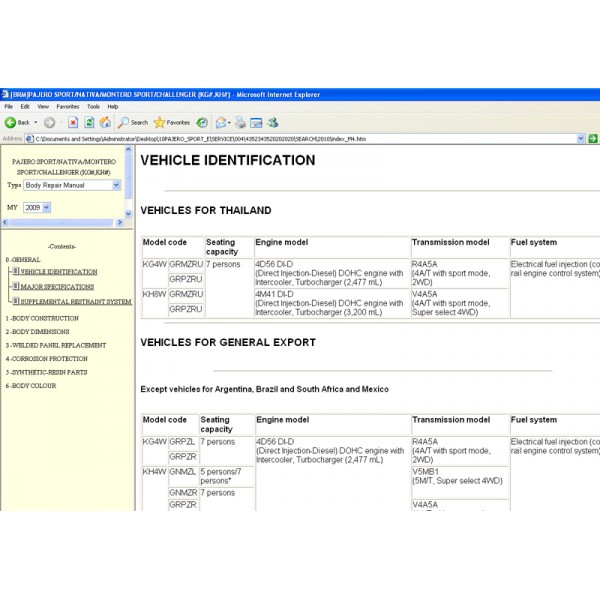Click the GRPZL model code cell

(x=183, y=443)
